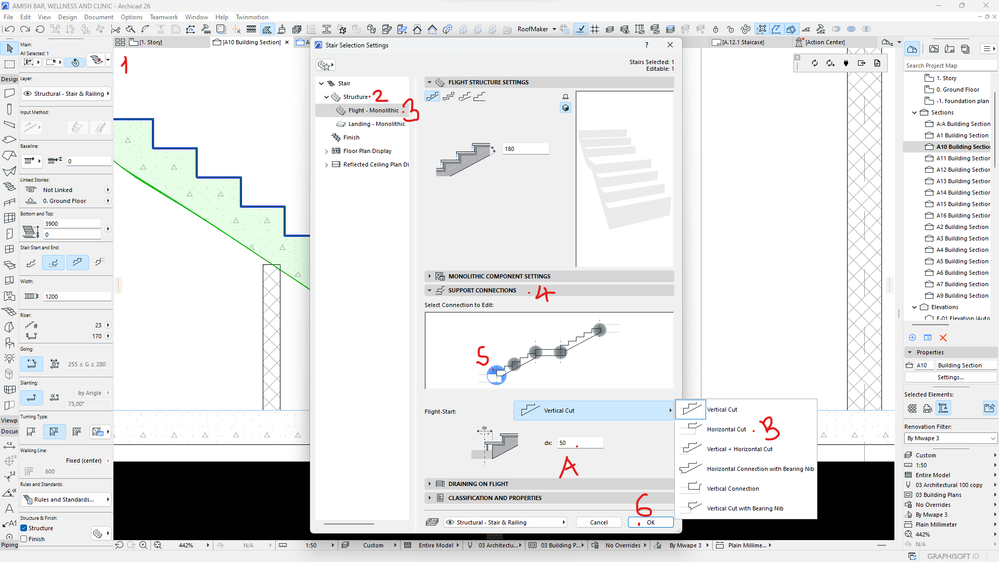The width and height of the screenshot is (999, 562).
Task: Click the dx value field showing 50
Action: click(580, 443)
